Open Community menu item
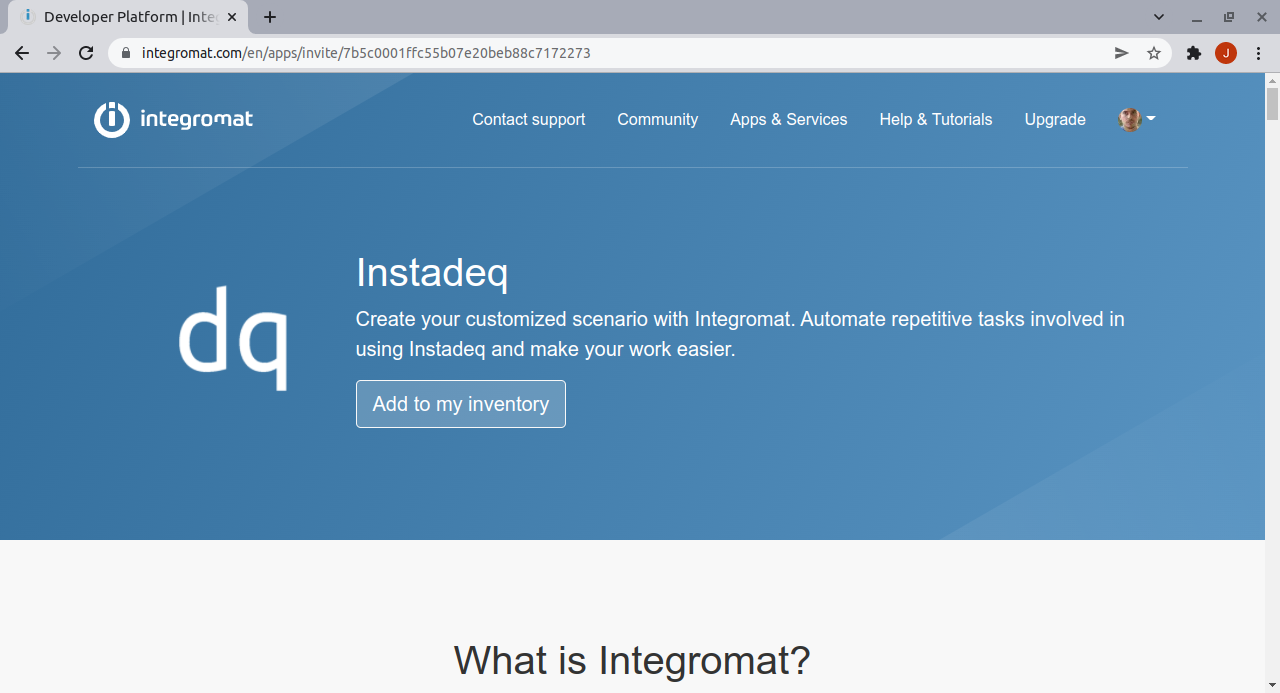Image resolution: width=1280 pixels, height=693 pixels. pyautogui.click(x=658, y=119)
